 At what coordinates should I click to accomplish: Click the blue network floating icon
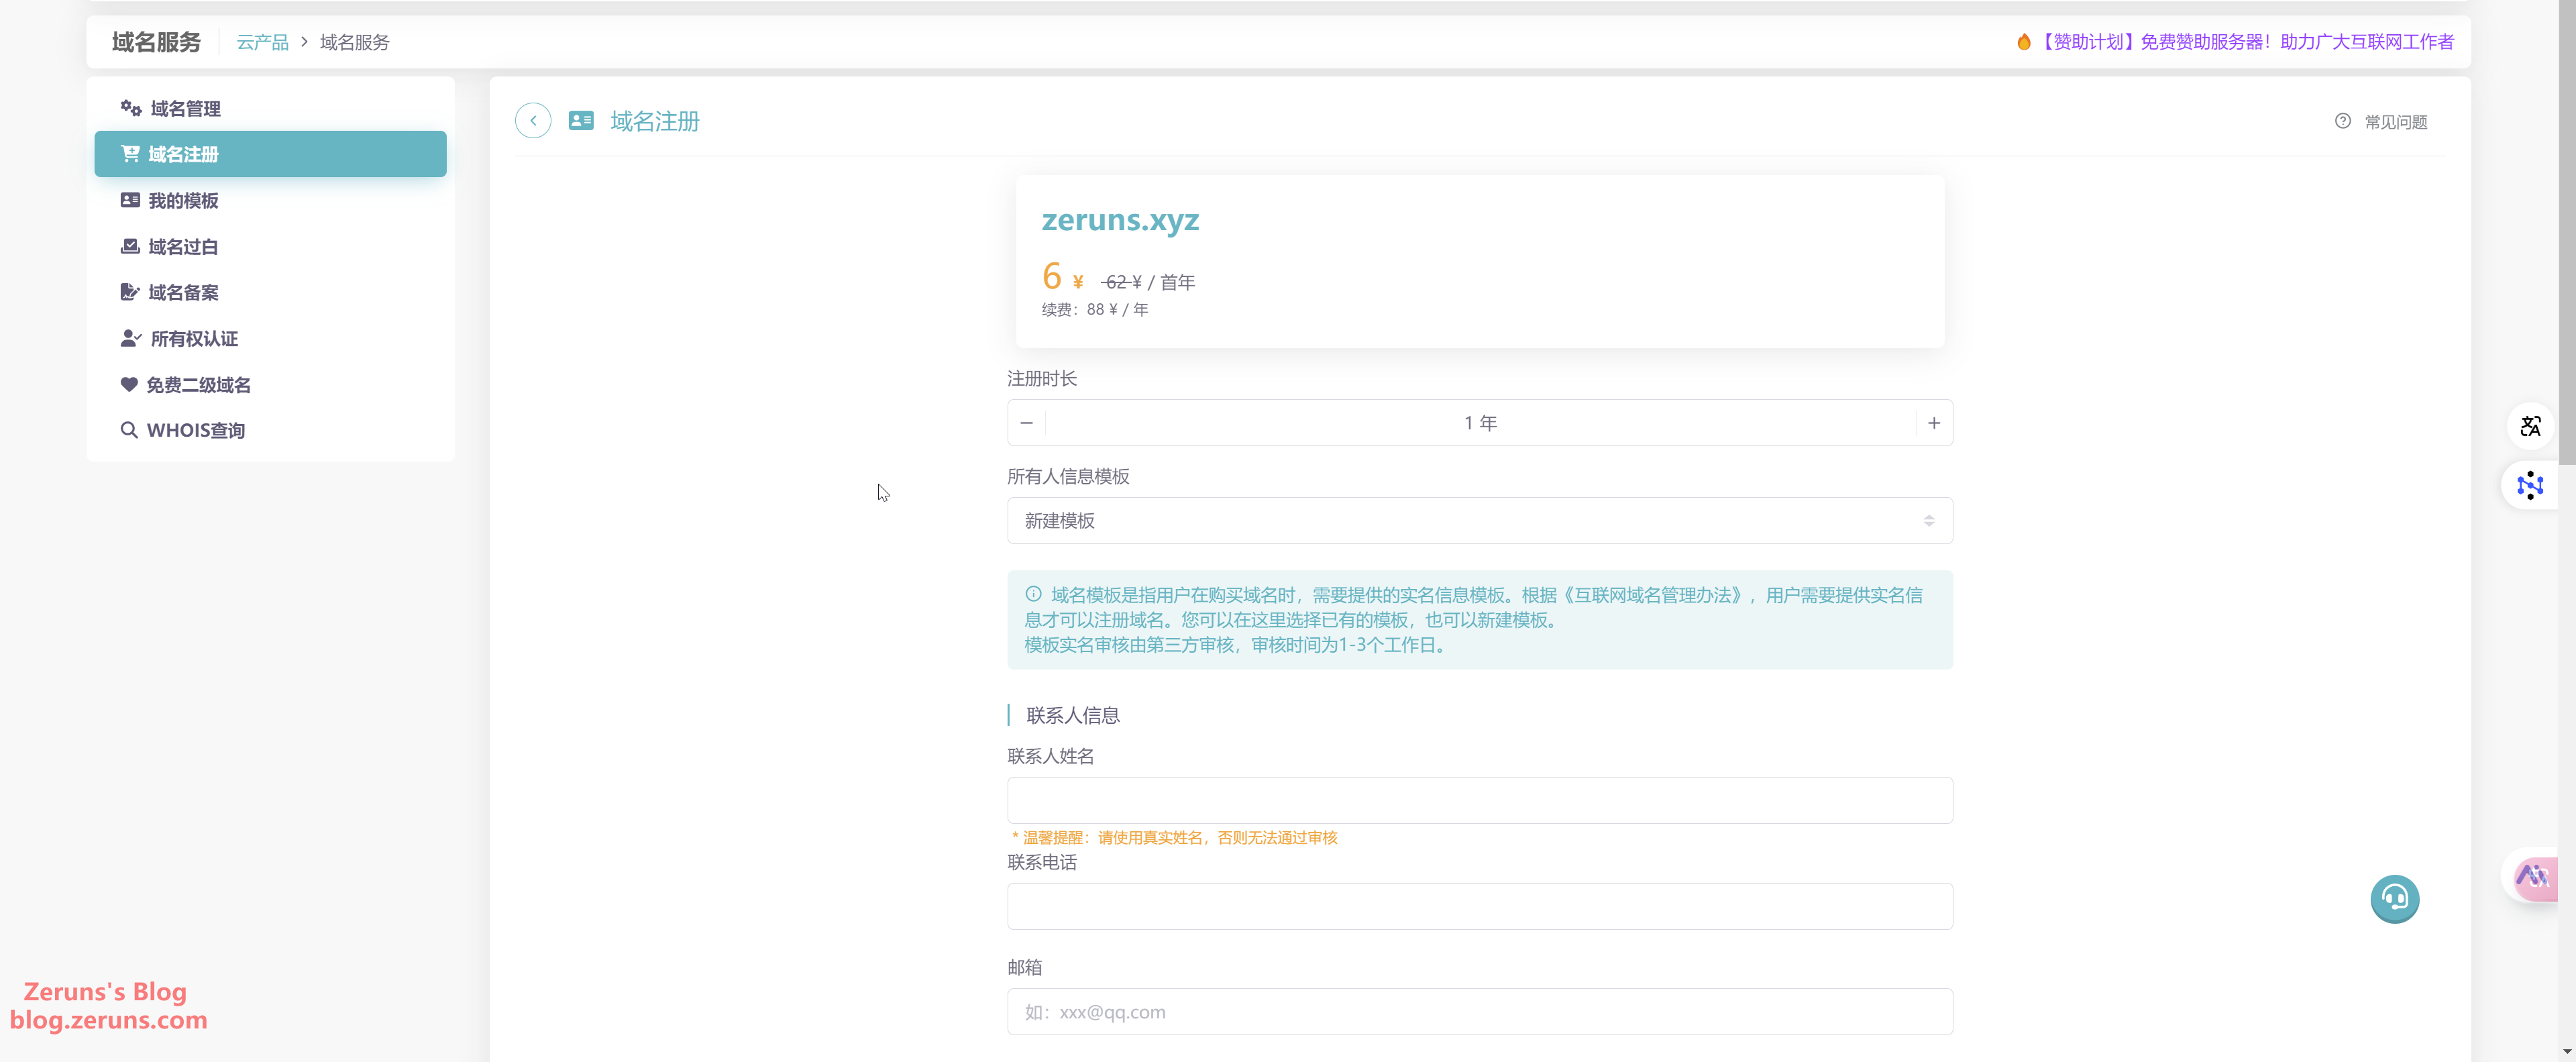pos(2530,486)
